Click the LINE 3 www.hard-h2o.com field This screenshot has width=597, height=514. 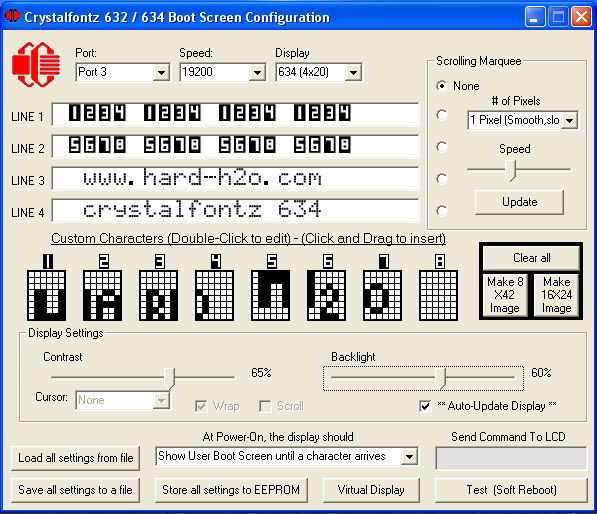[235, 179]
